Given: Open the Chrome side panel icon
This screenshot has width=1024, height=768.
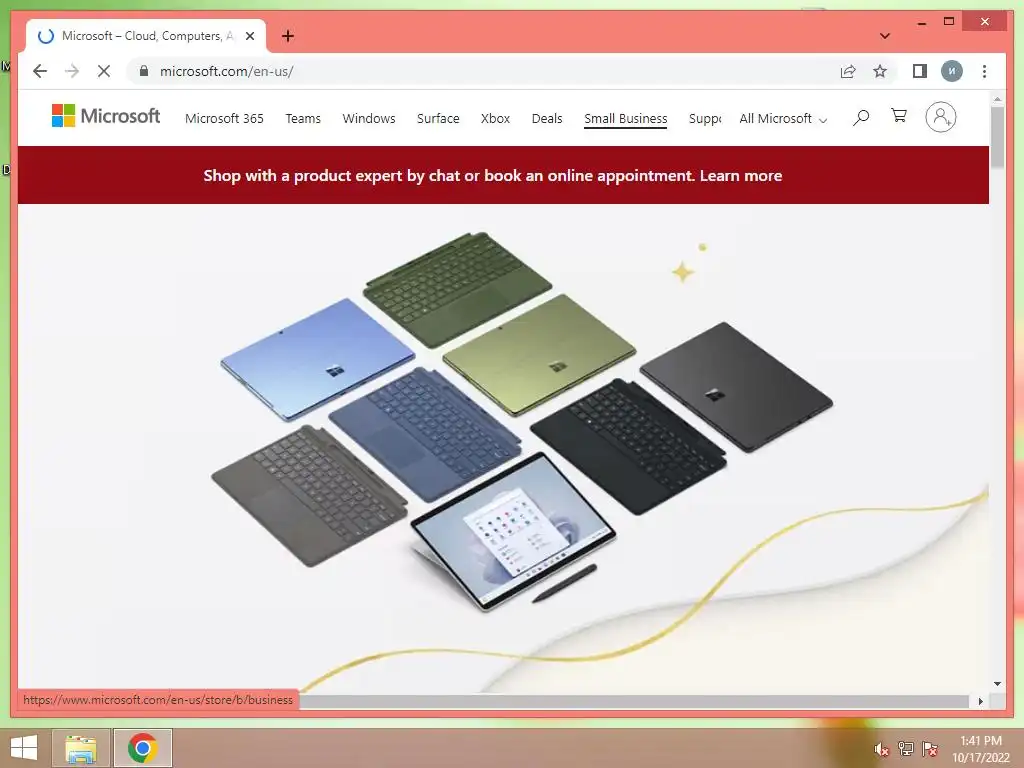Looking at the screenshot, I should pyautogui.click(x=920, y=71).
